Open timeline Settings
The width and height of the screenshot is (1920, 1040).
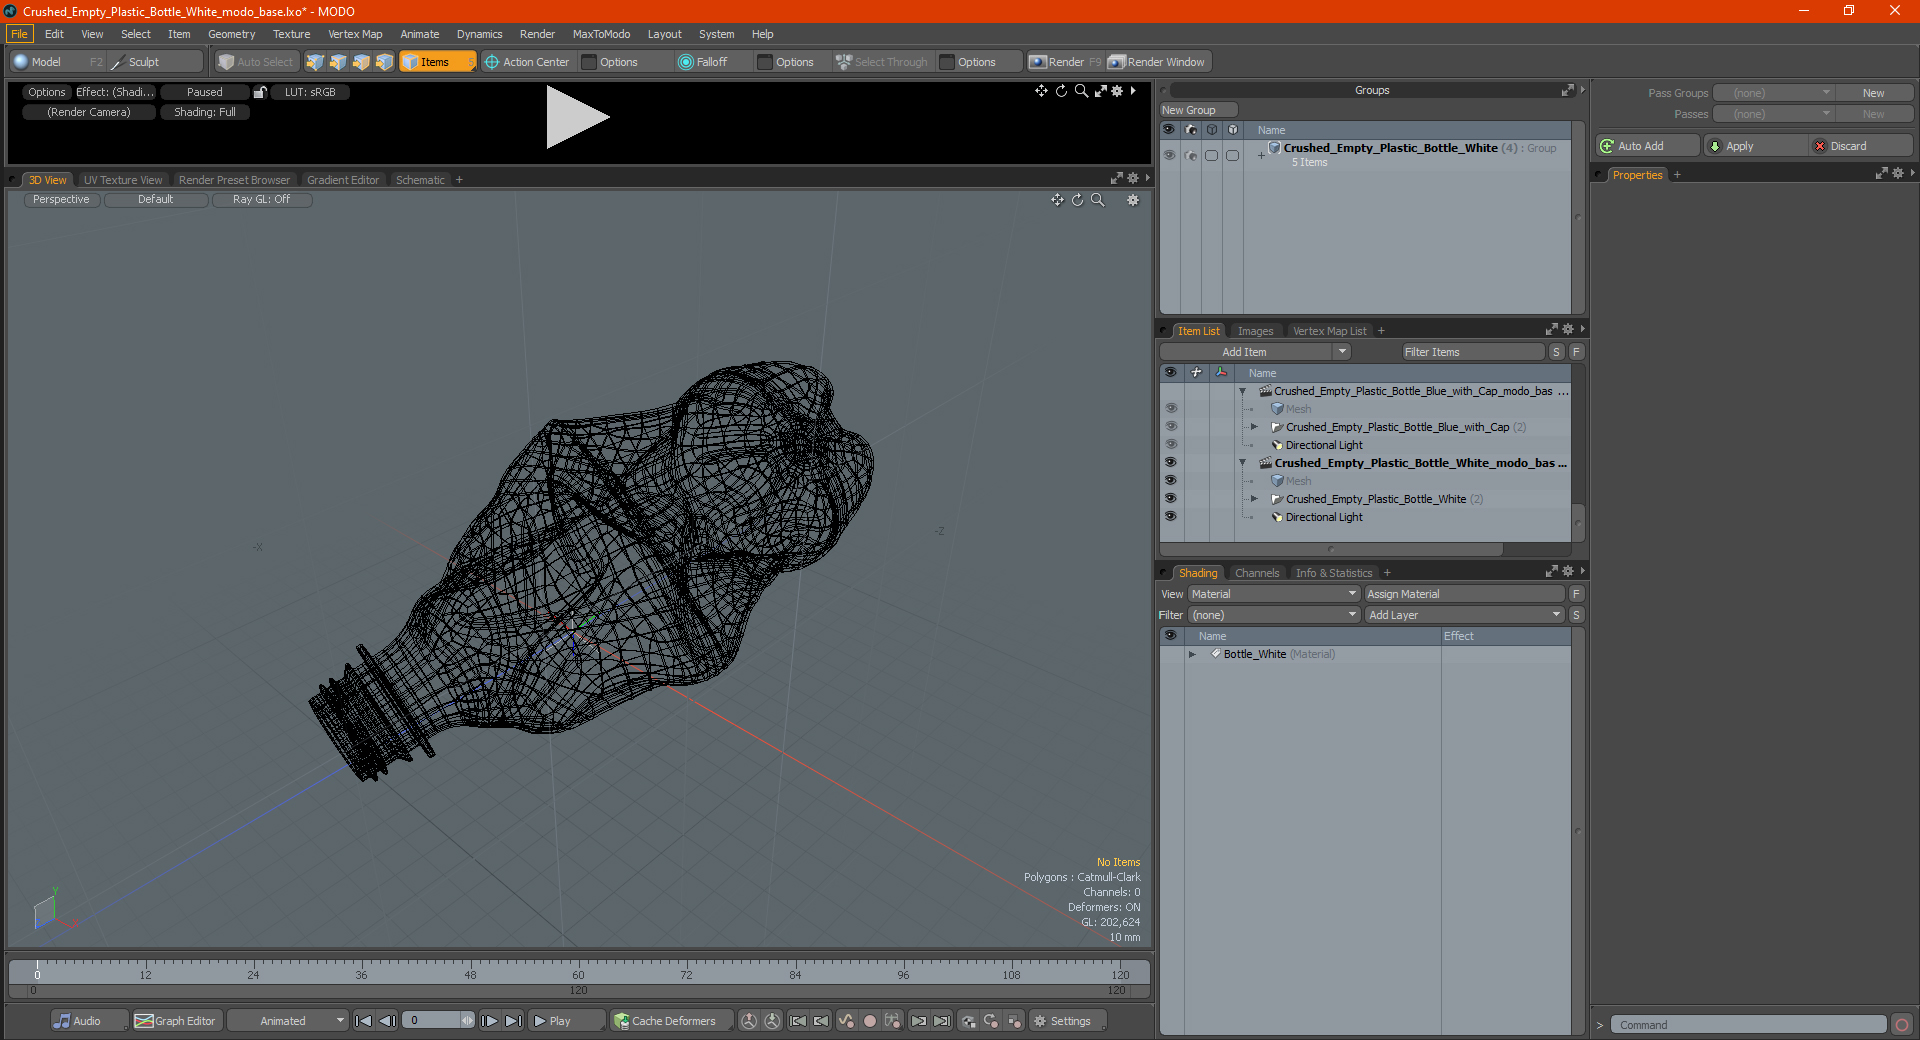[x=1069, y=1021]
